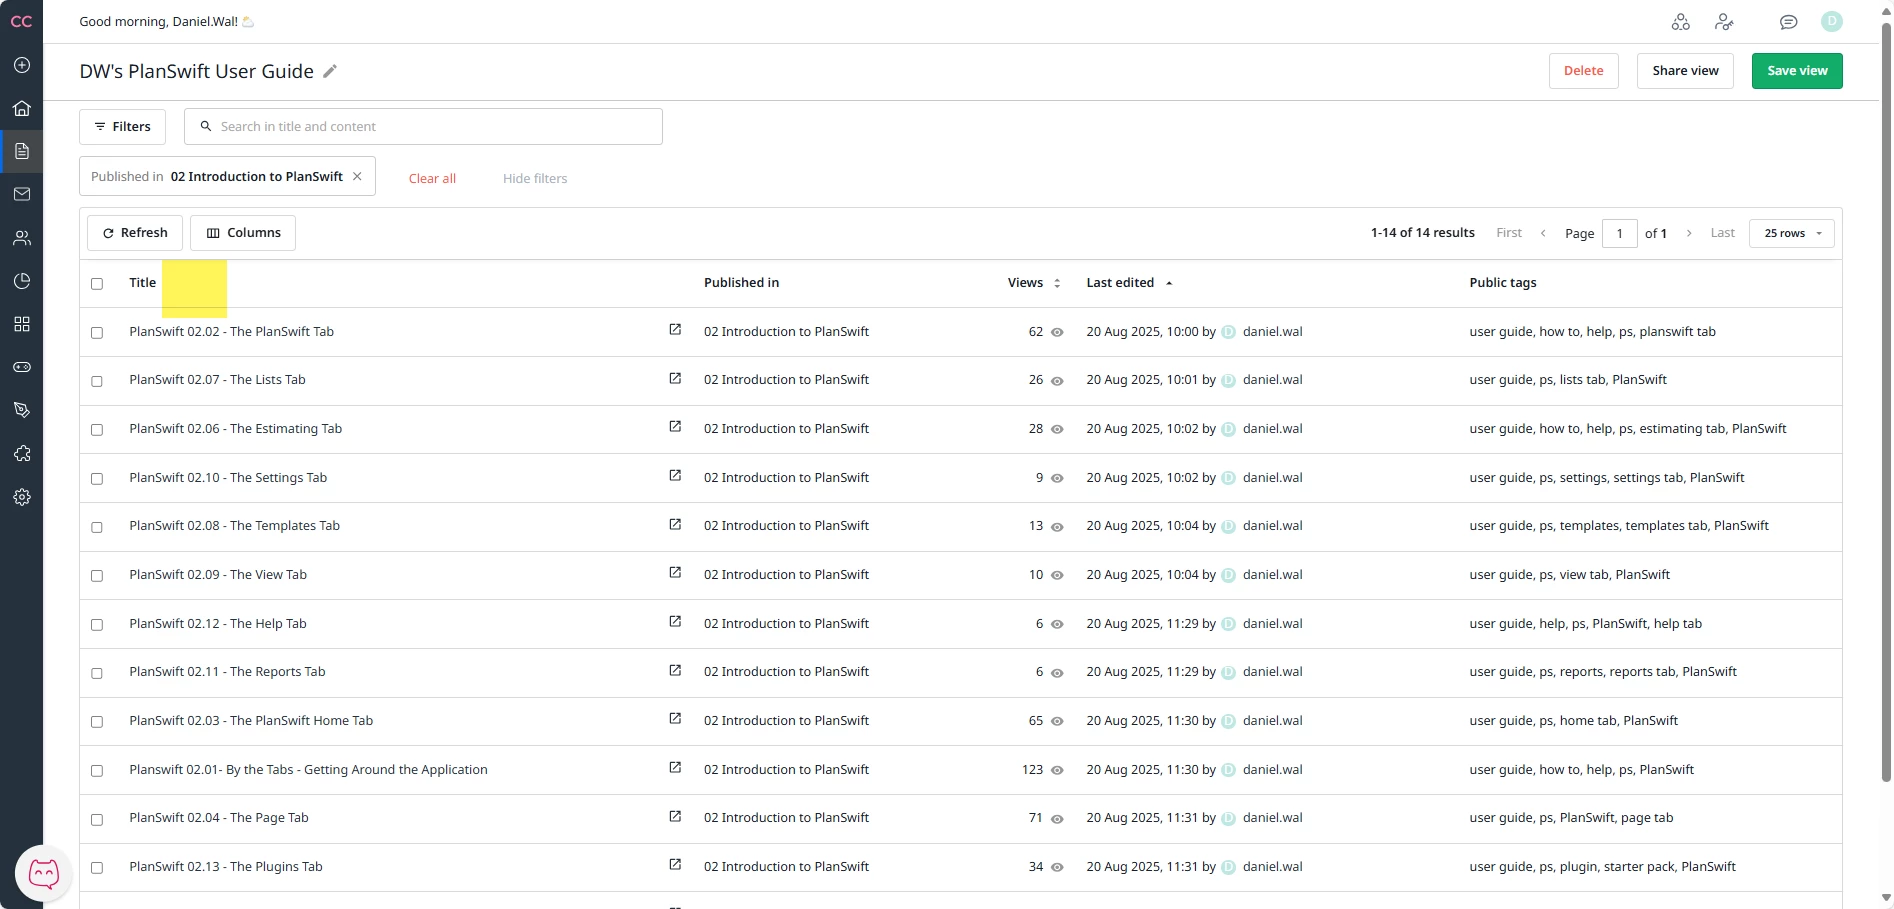This screenshot has width=1894, height=909.
Task: Click the 123 views count eye icon
Action: [x=1057, y=770]
